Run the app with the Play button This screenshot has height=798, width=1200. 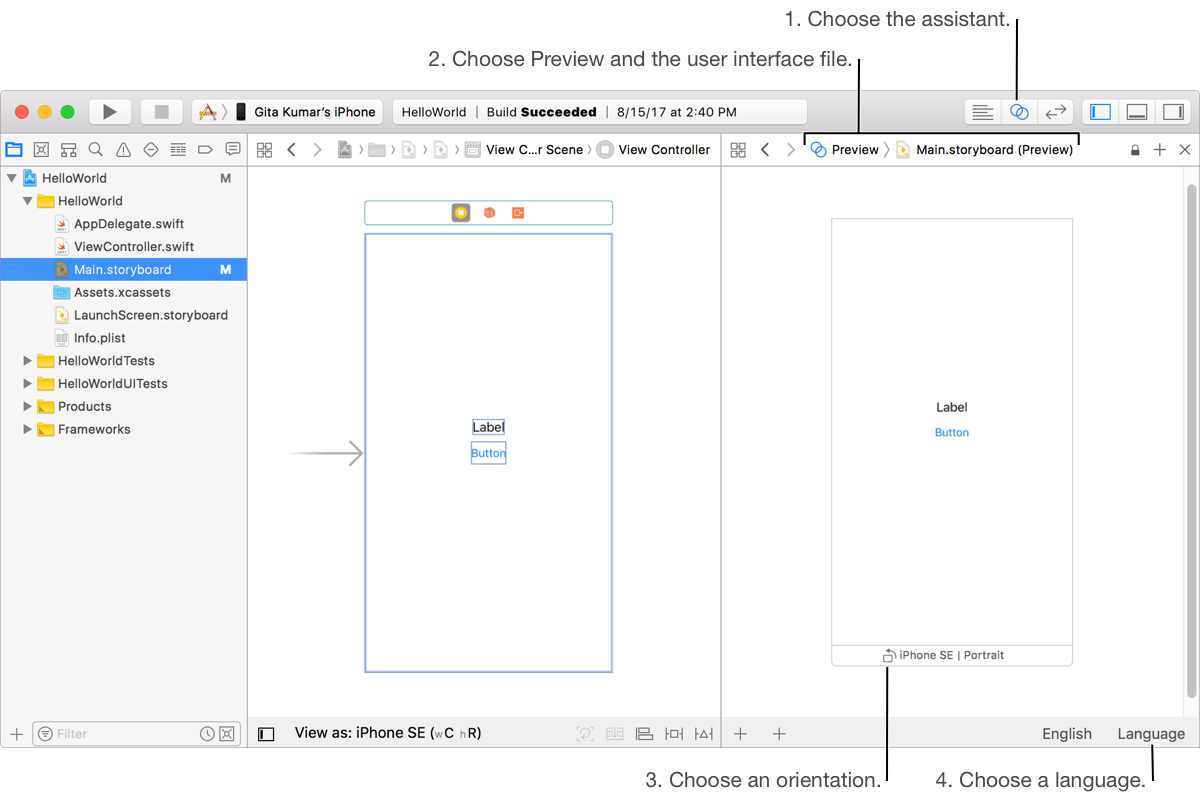pyautogui.click(x=110, y=112)
